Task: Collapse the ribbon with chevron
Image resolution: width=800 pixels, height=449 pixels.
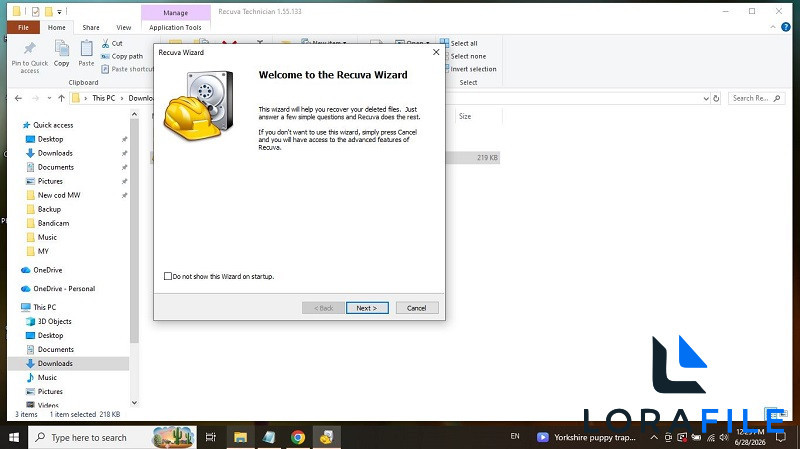Action: coord(773,27)
